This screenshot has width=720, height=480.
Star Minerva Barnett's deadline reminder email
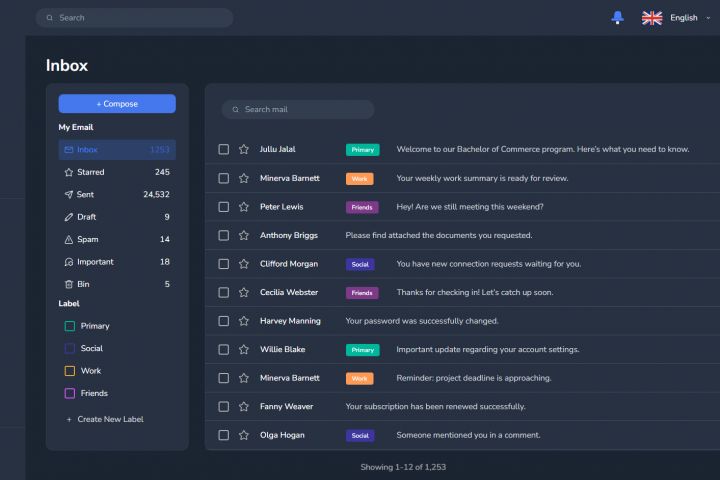(x=244, y=378)
